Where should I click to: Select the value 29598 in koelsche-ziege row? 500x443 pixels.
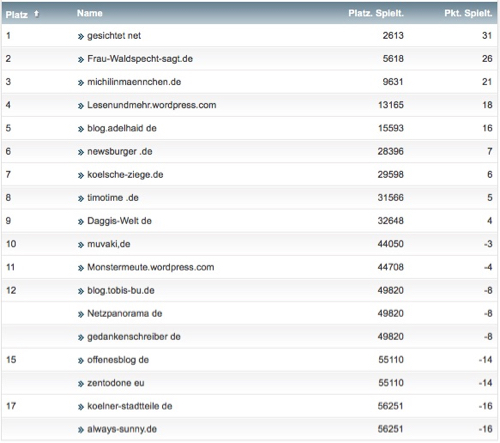coord(391,175)
